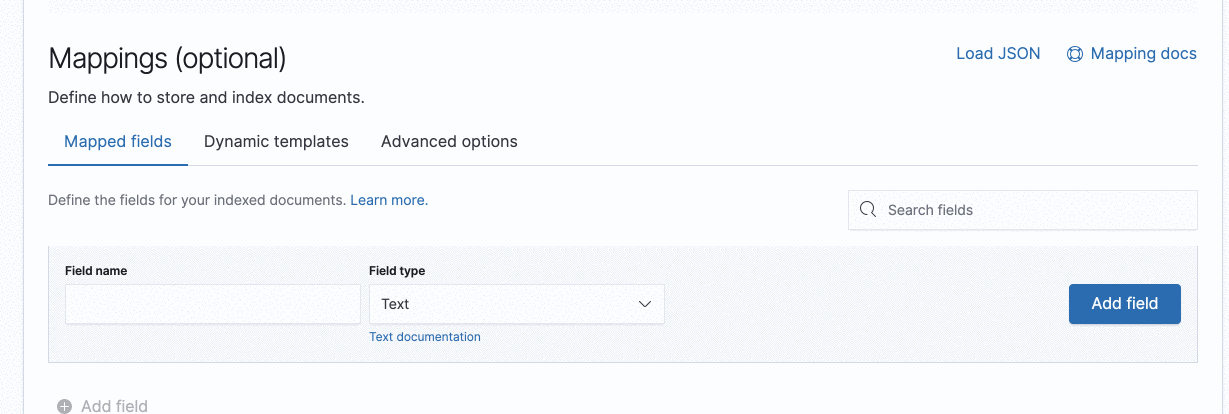Click the Mappings (optional) heading
The width and height of the screenshot is (1229, 414).
pyautogui.click(x=167, y=58)
